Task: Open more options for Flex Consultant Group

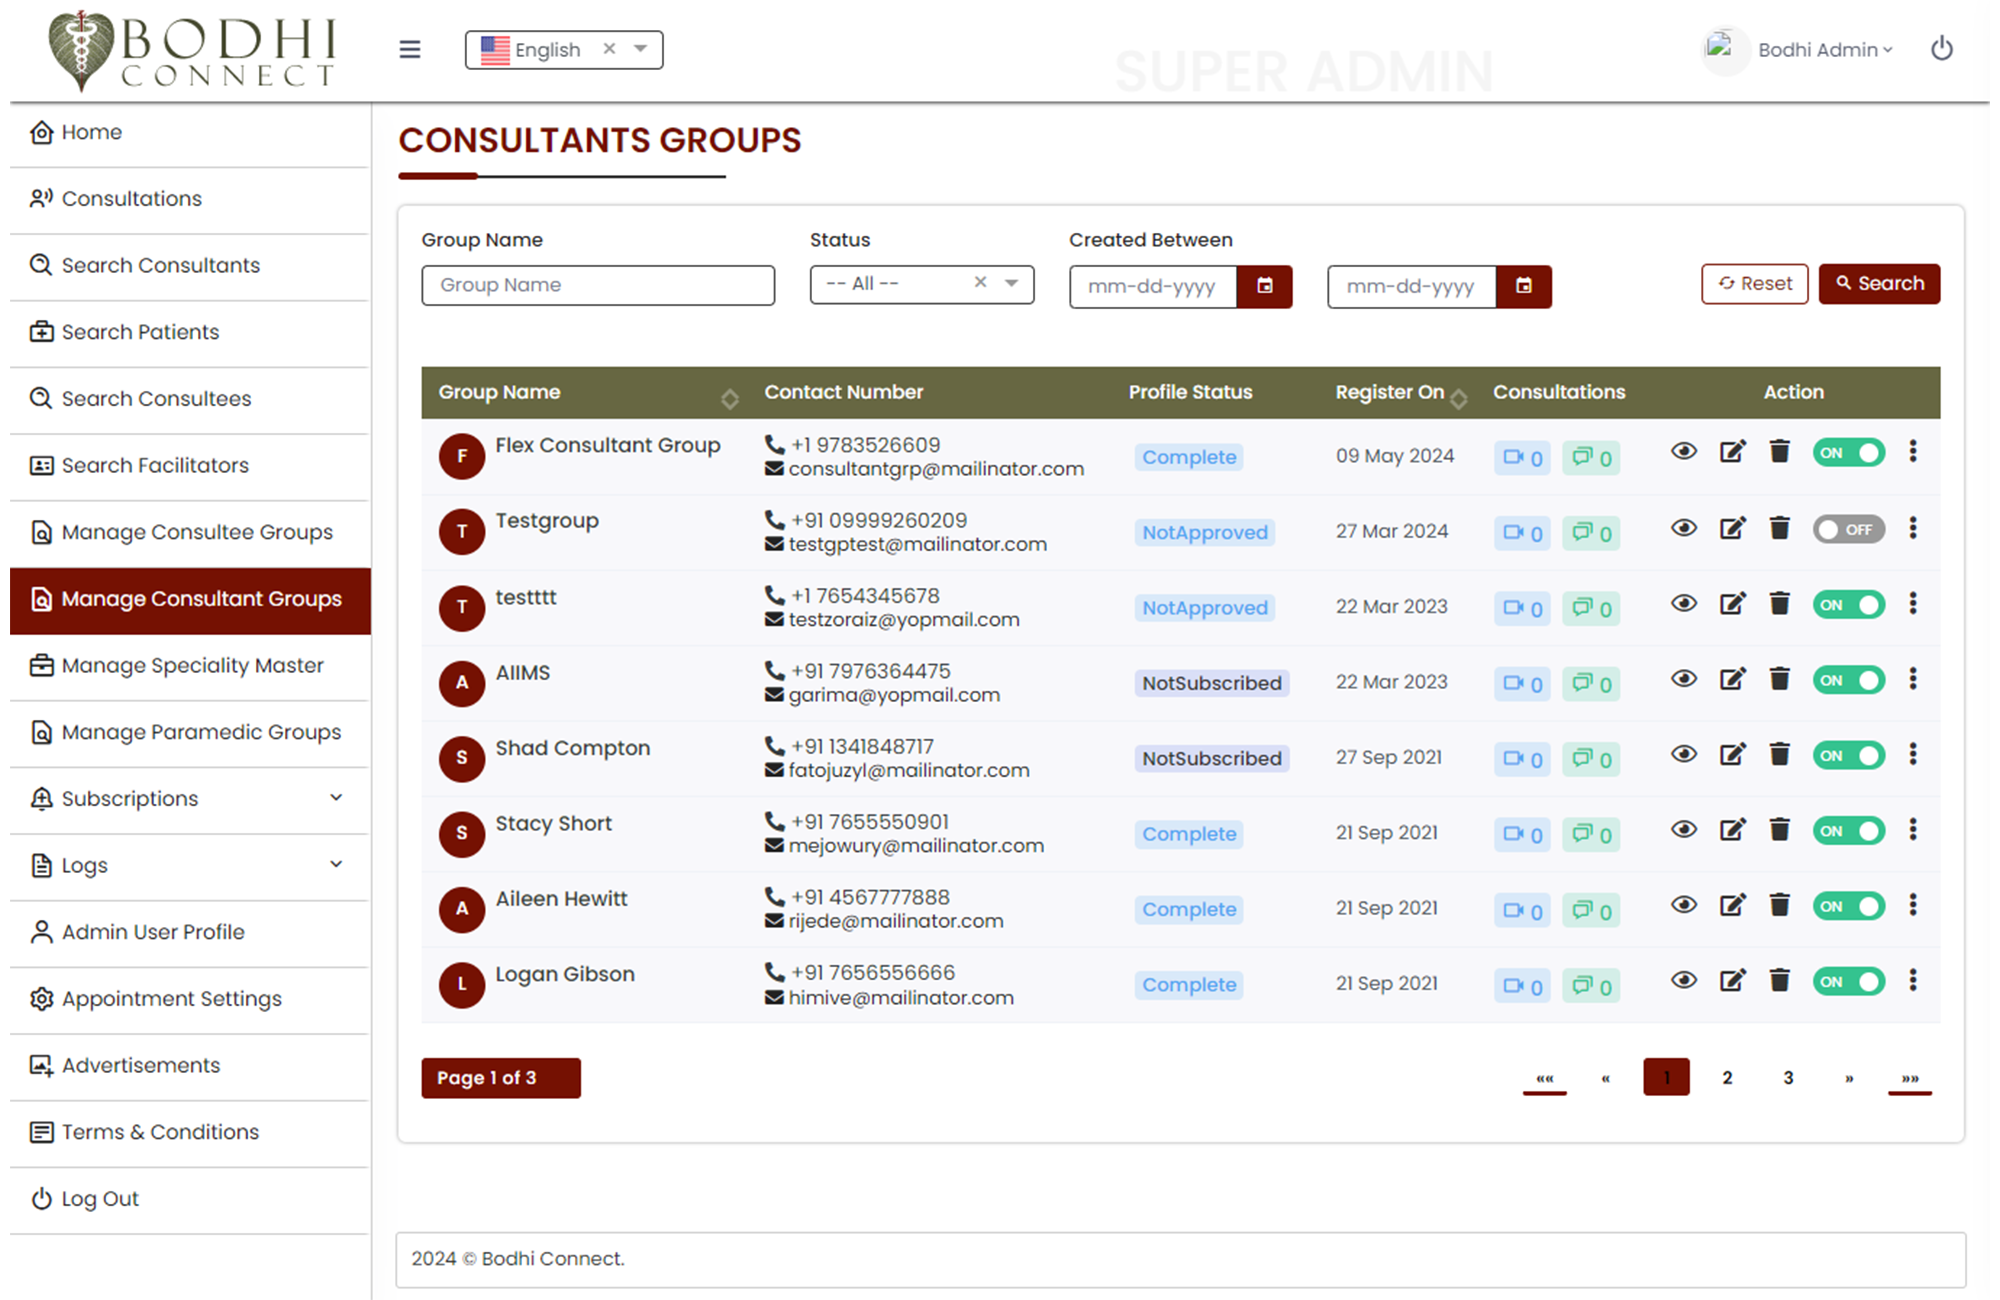Action: click(1912, 452)
